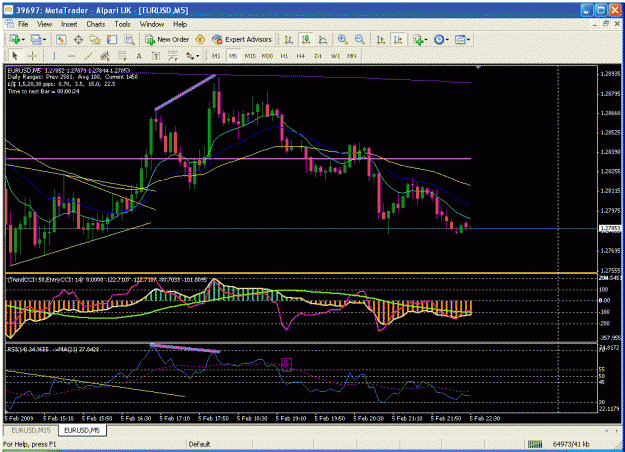Click the Default profile in status bar
Viewport: 625px width, 452px height.
pos(199,444)
